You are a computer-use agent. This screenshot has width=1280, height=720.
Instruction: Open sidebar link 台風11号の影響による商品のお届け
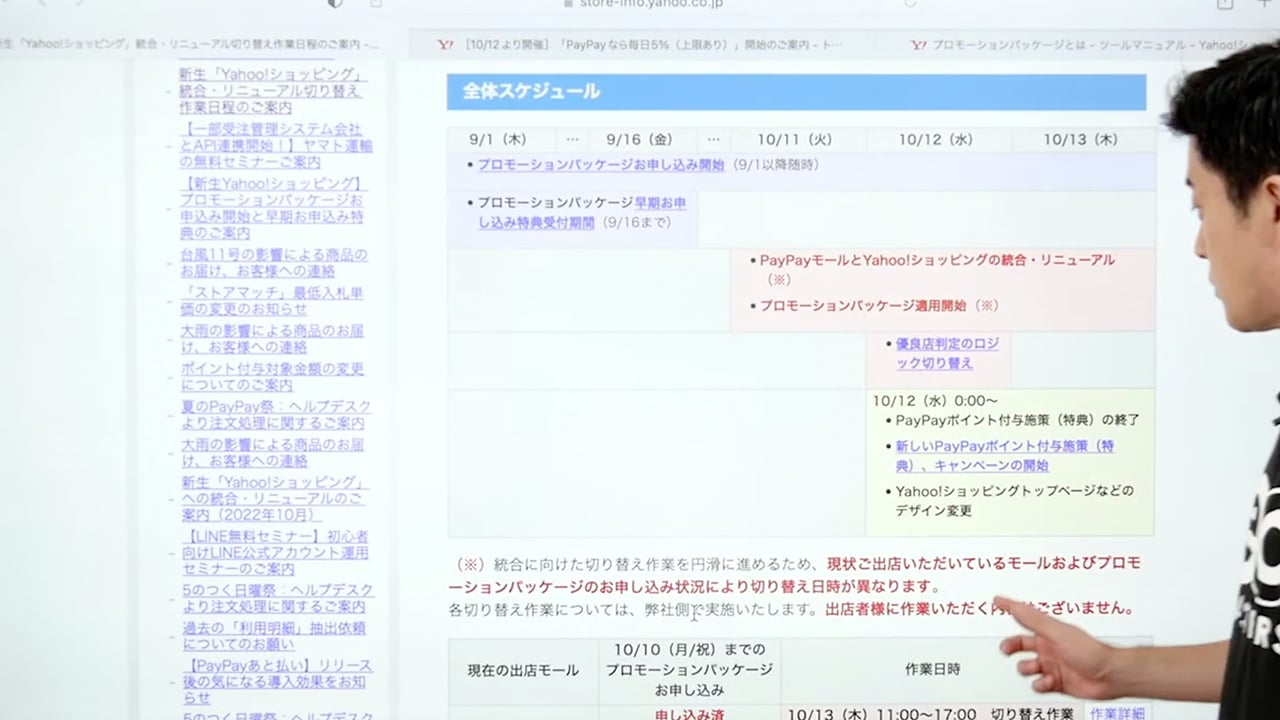coord(274,263)
